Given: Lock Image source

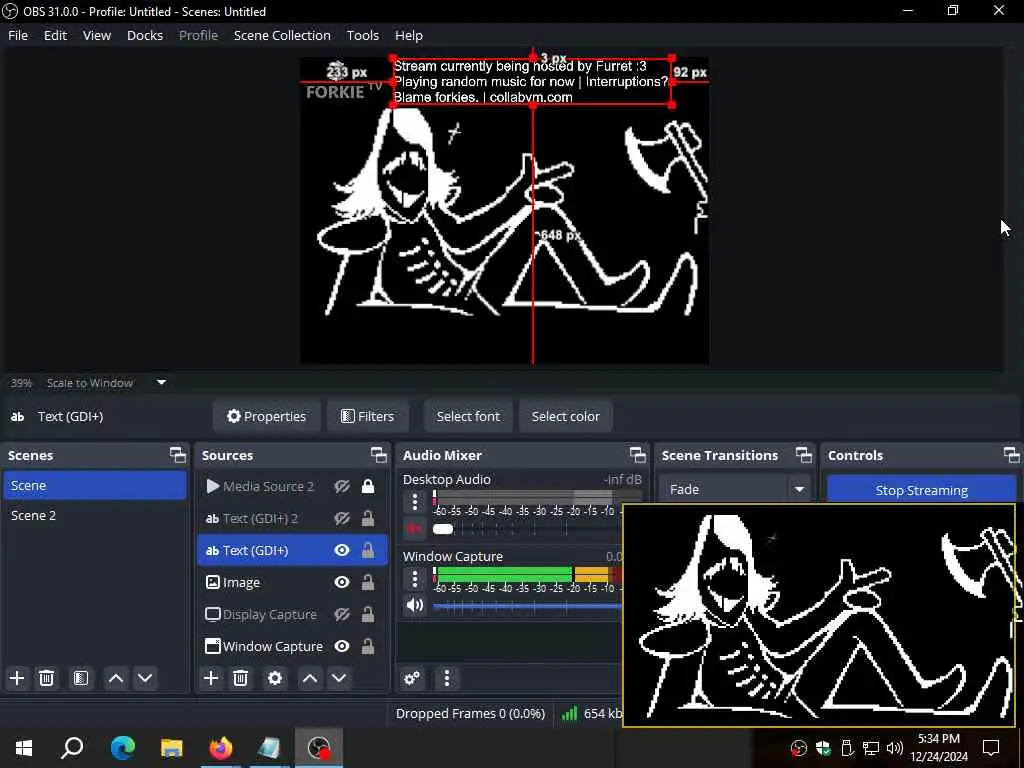Looking at the screenshot, I should (x=368, y=582).
